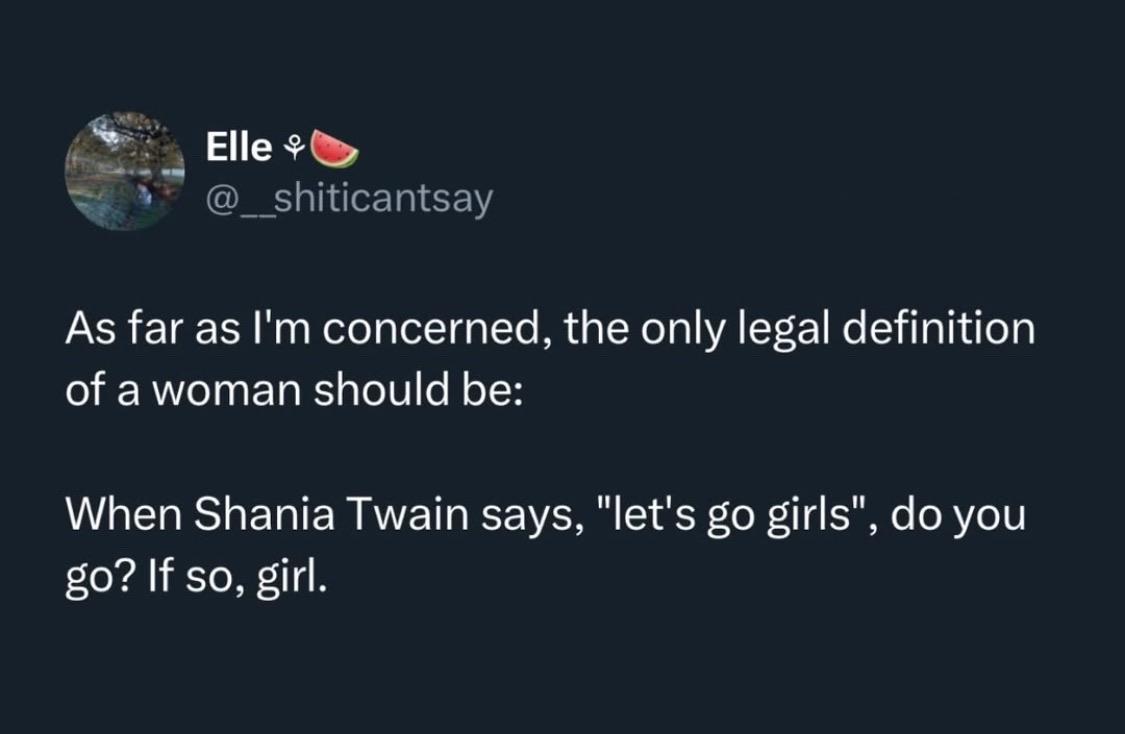Visit the @__shiticantsay handle
1125x734 pixels.
point(349,199)
